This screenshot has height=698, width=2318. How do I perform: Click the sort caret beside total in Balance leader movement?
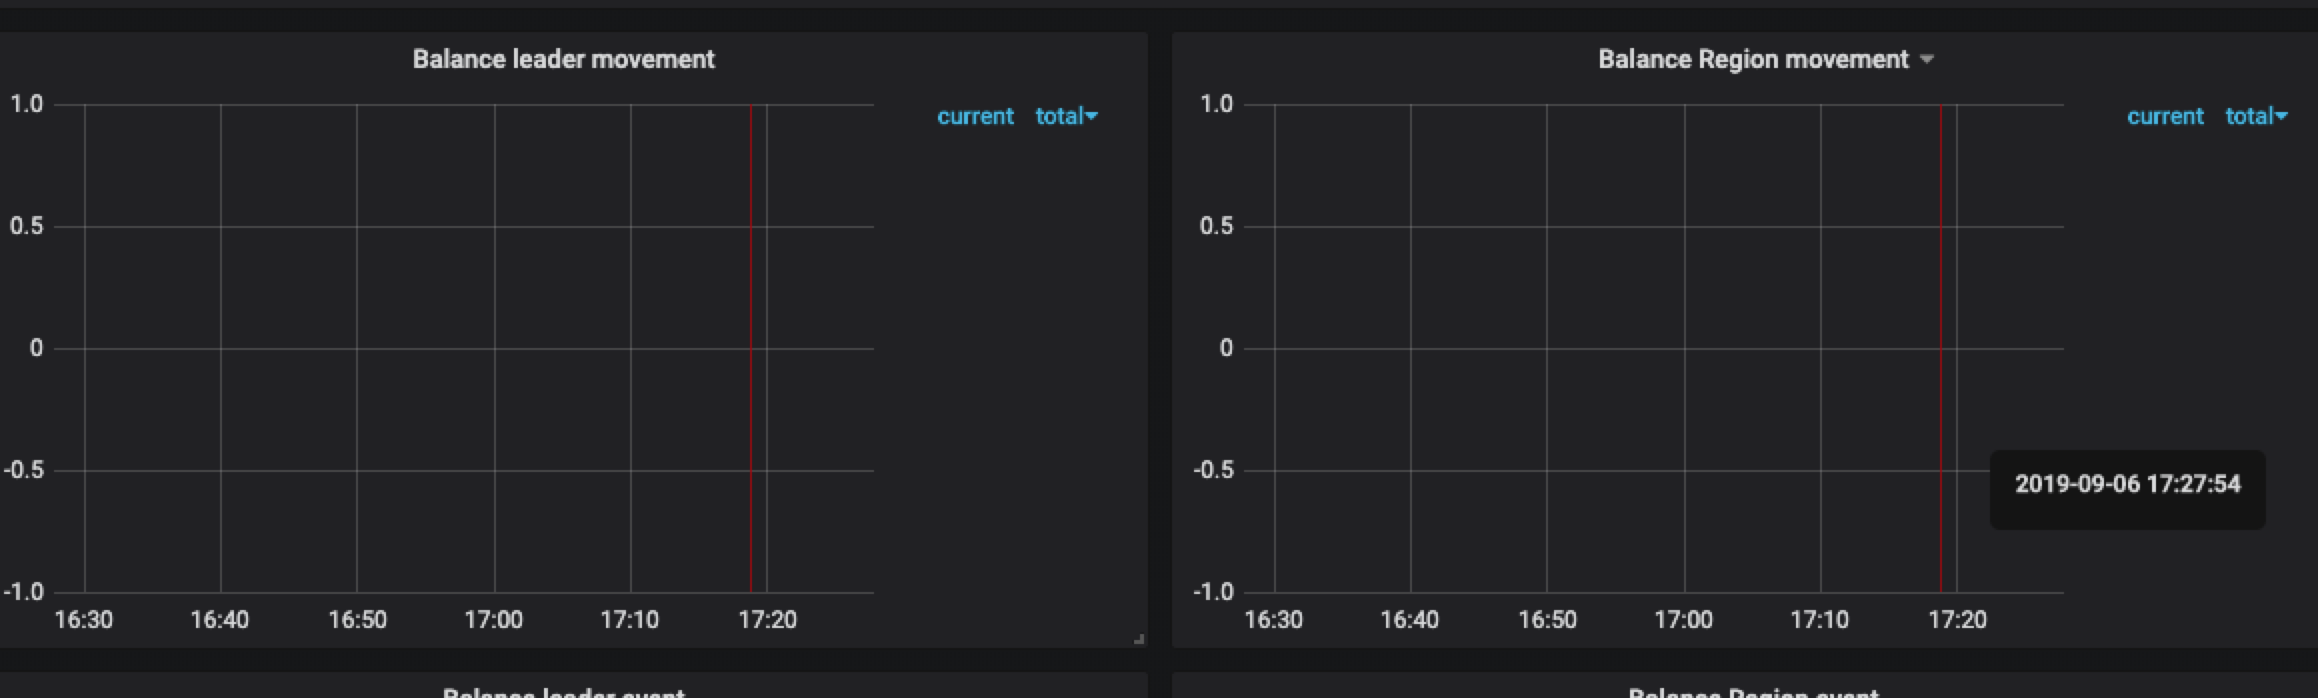(1092, 117)
